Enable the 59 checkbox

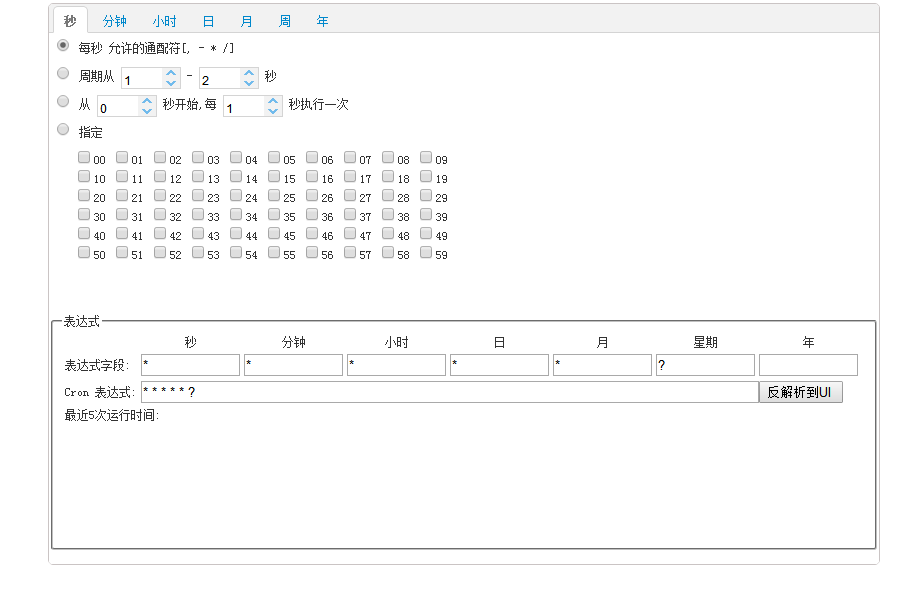point(426,252)
